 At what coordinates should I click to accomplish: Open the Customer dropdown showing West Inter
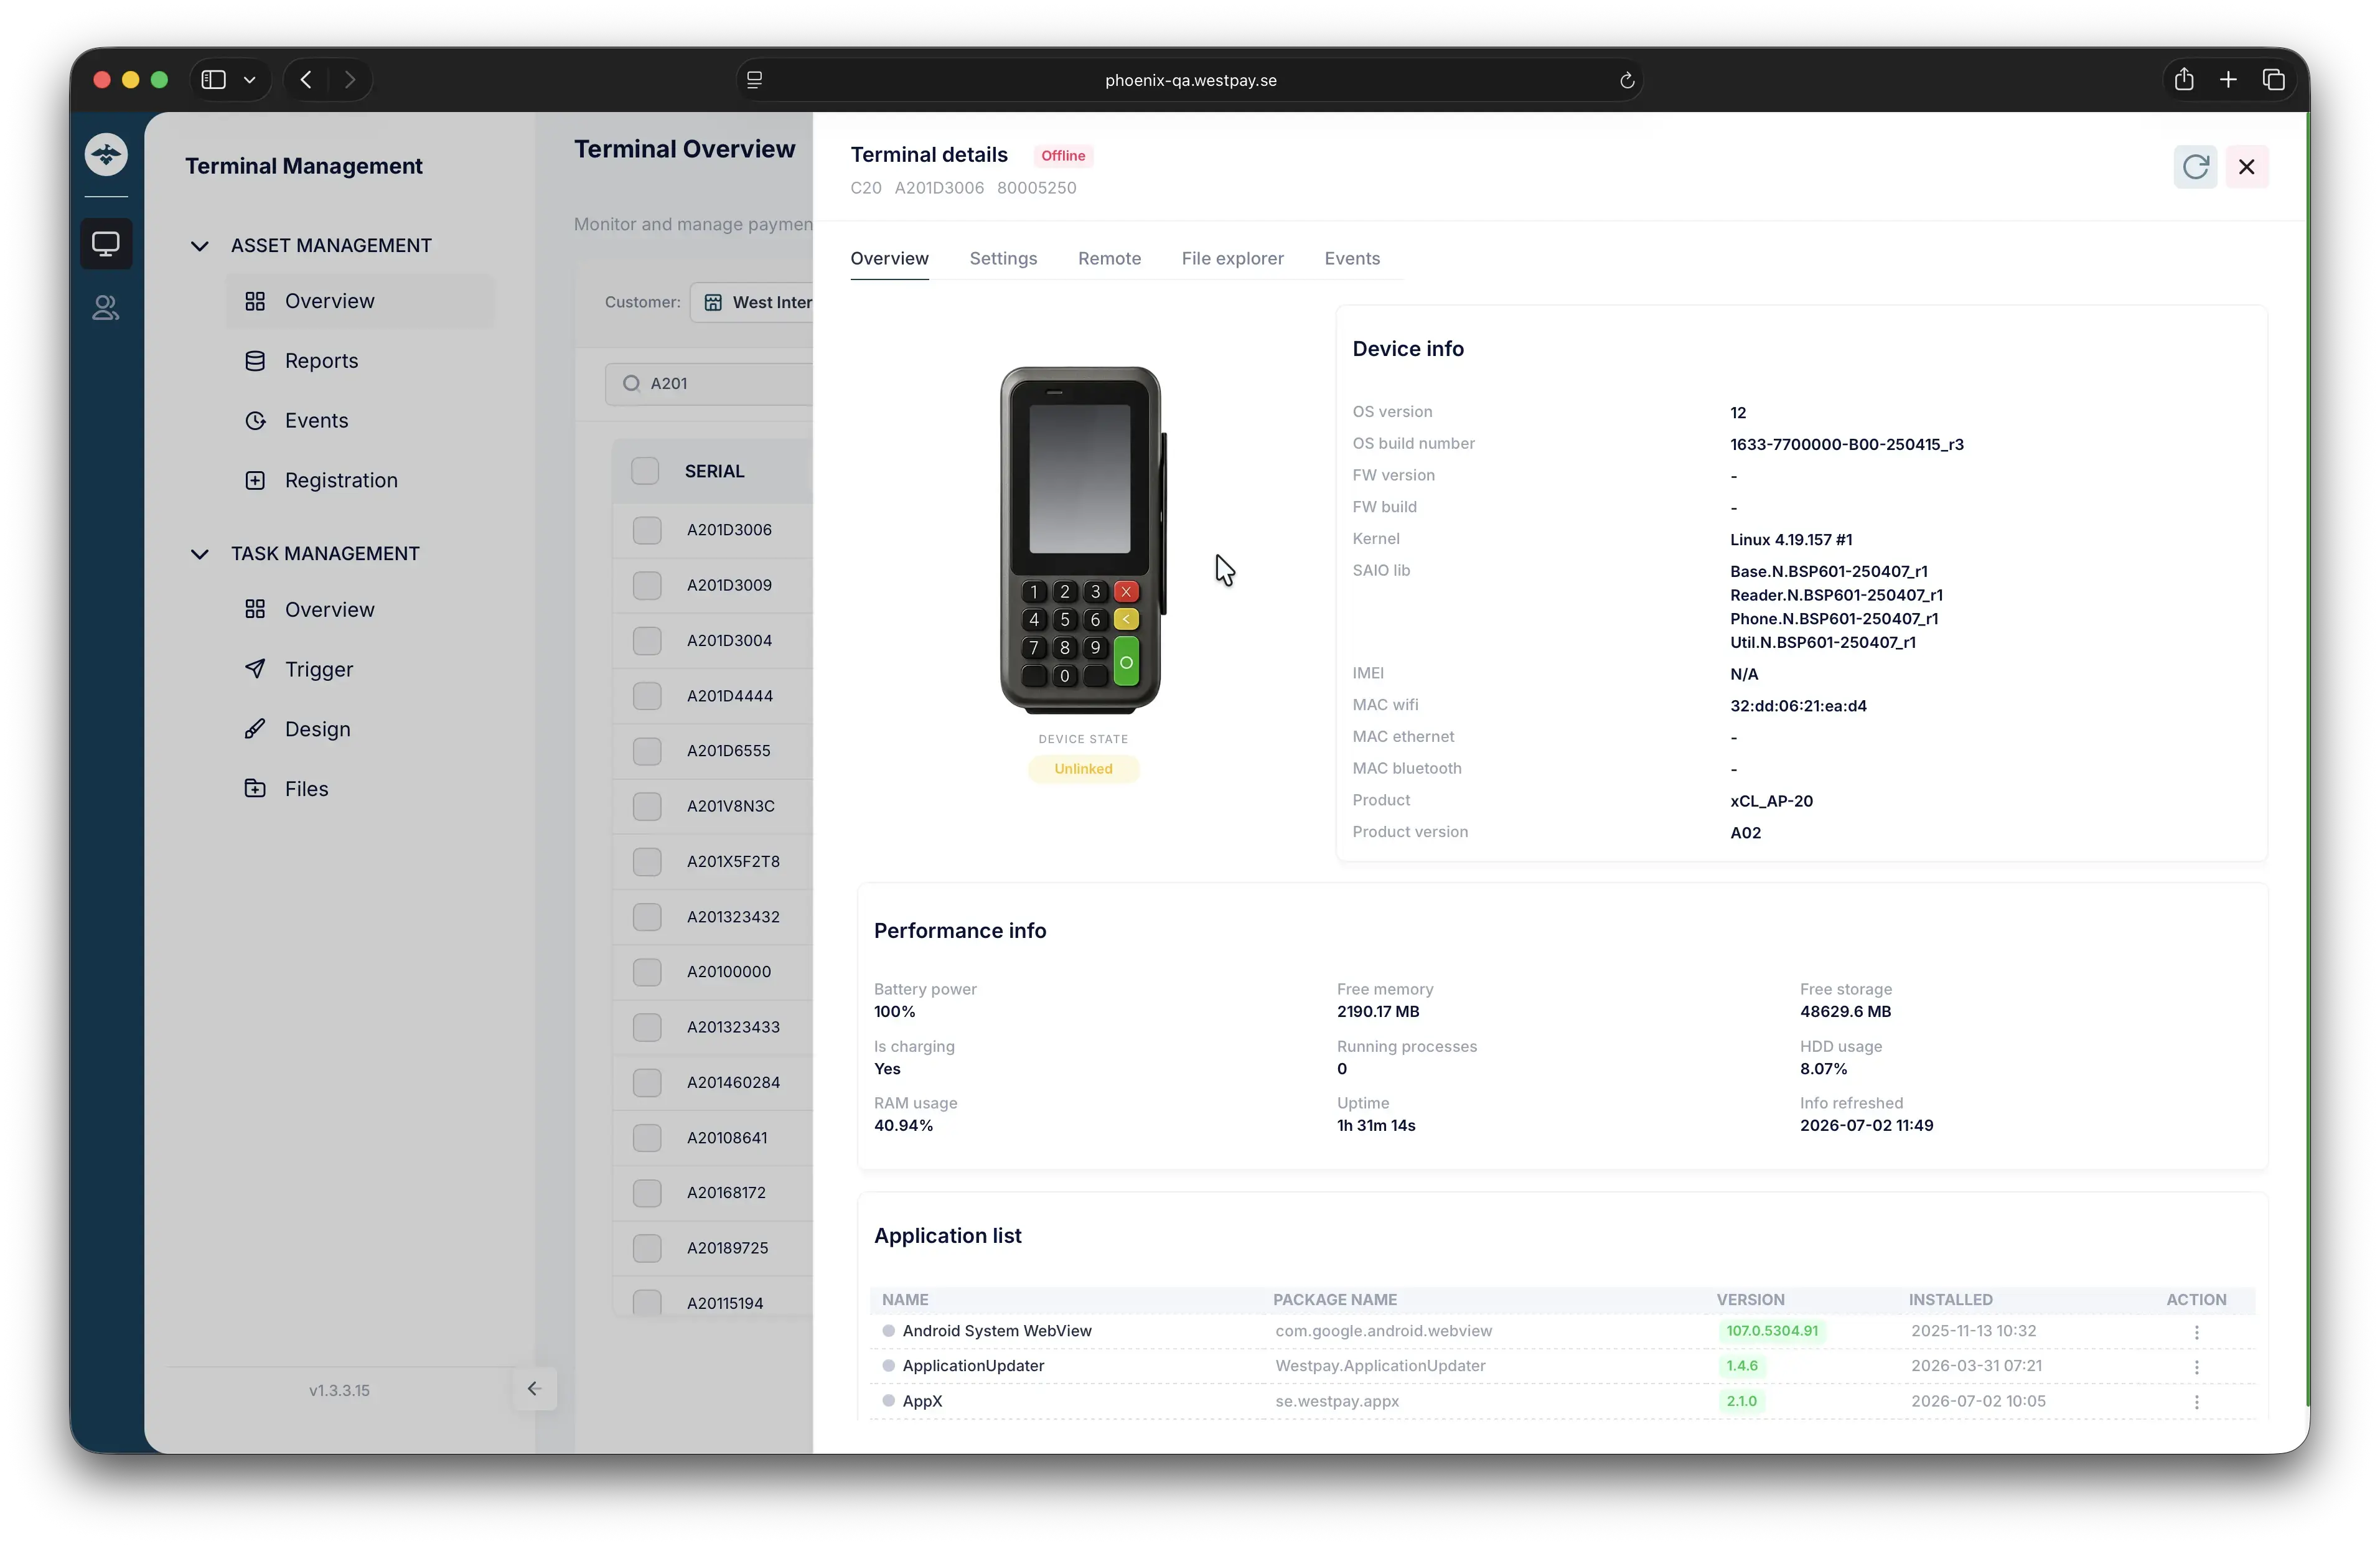coord(752,302)
